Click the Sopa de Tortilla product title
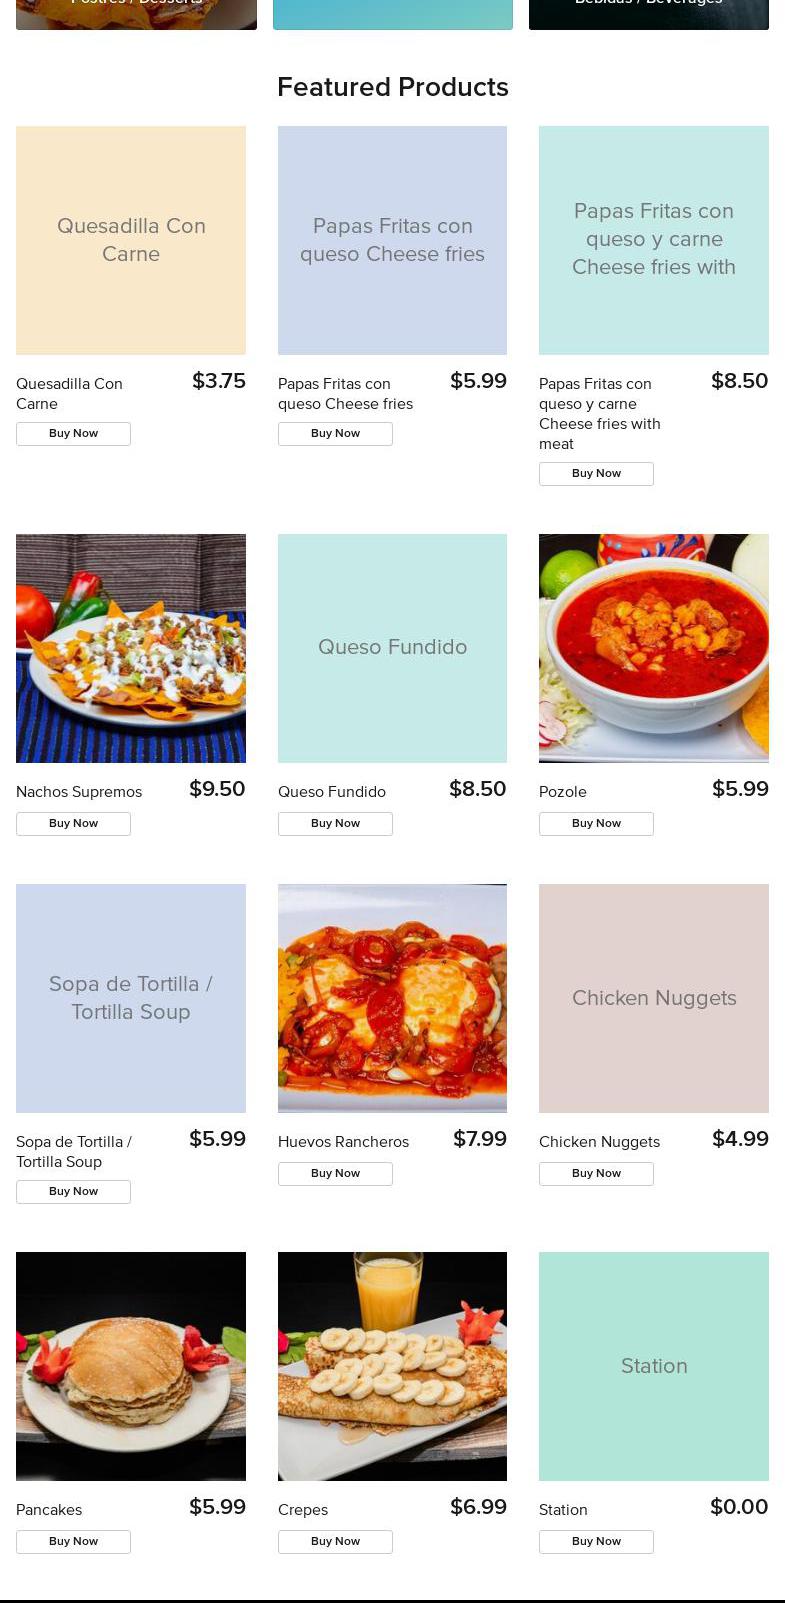785x1603 pixels. [74, 1152]
